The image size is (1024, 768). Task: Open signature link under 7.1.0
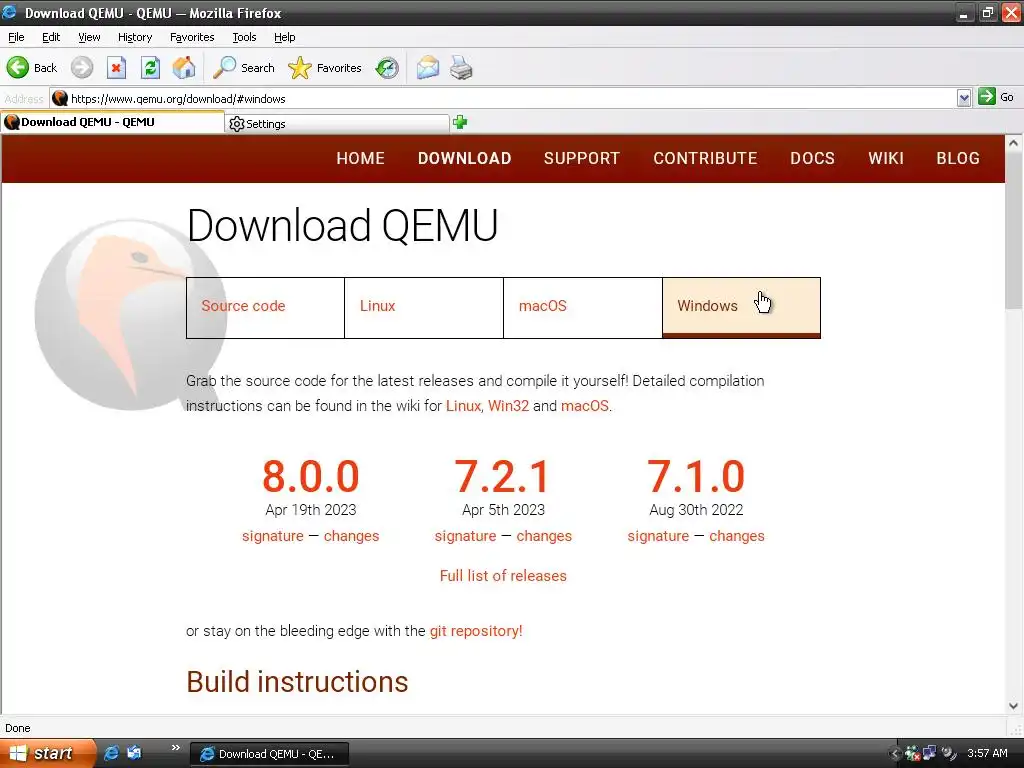coord(658,536)
